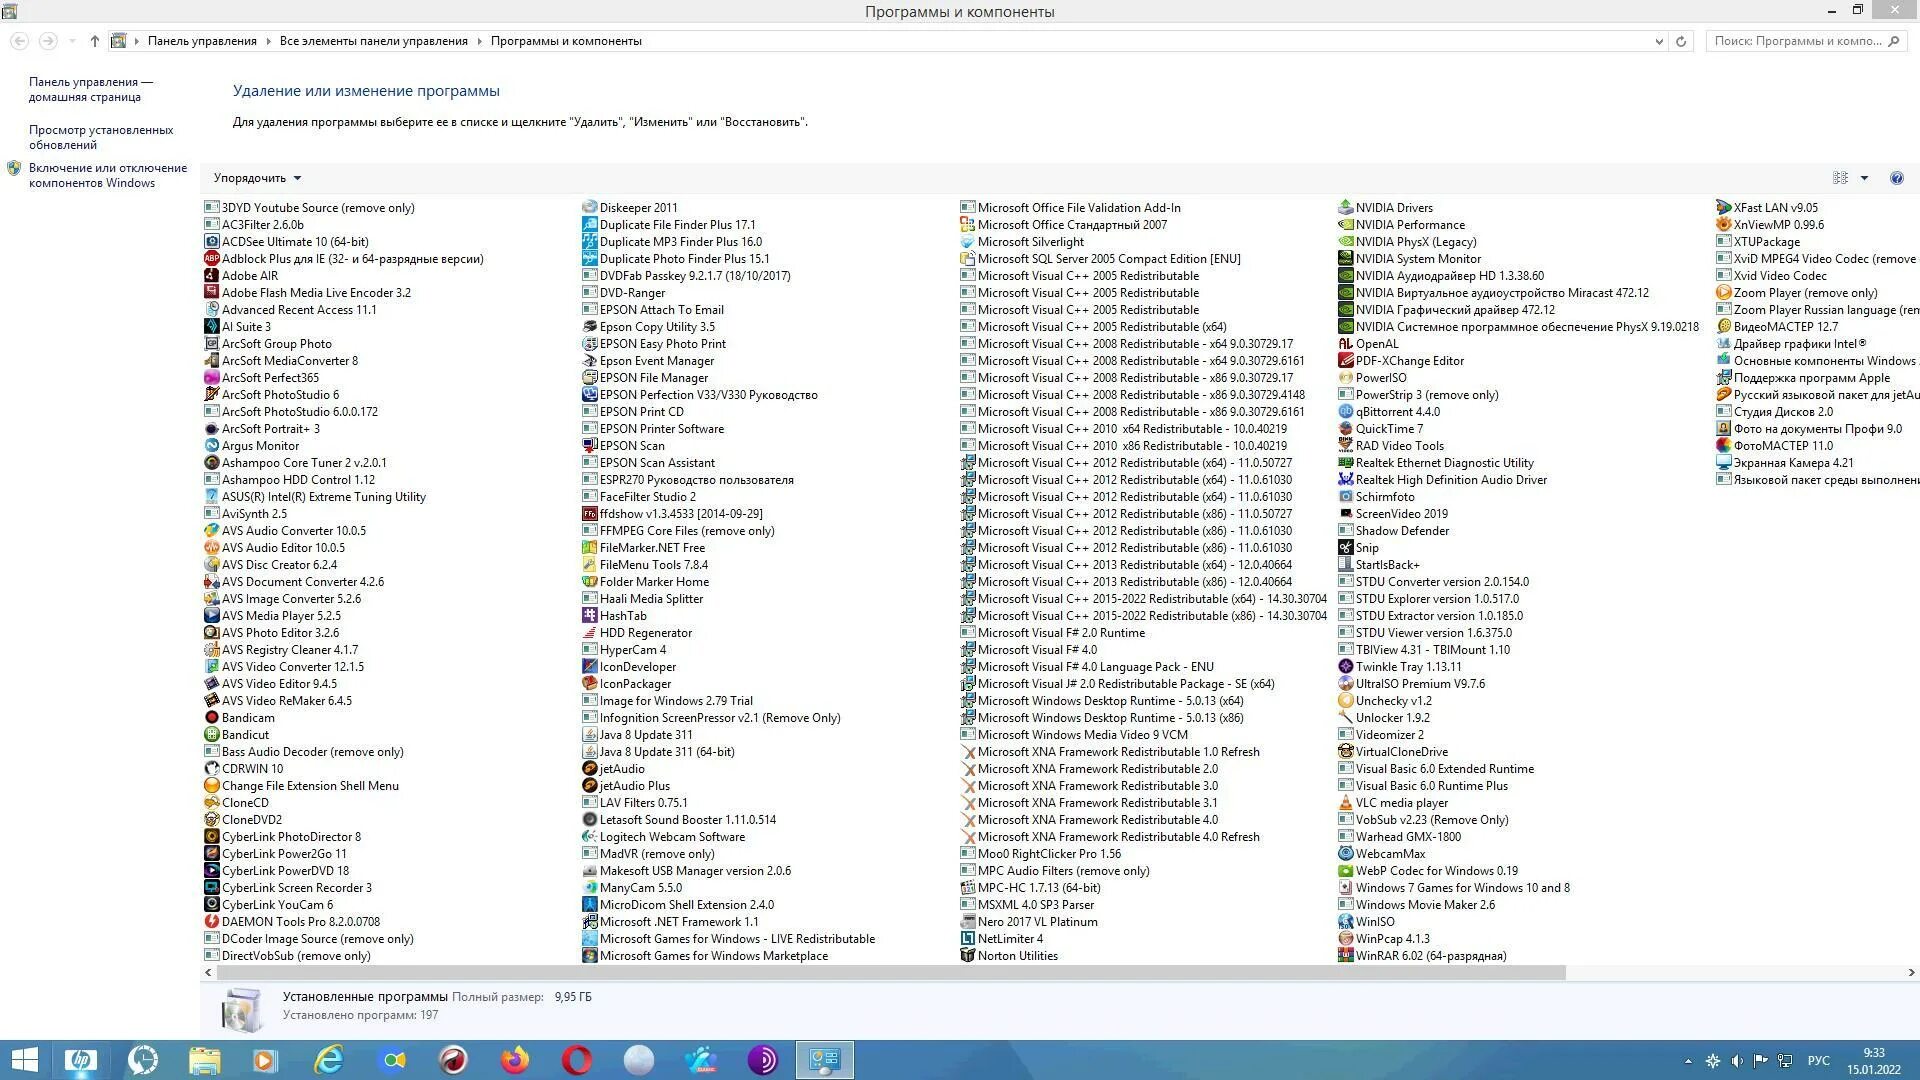This screenshot has height=1080, width=1920.
Task: Show hidden tray icons arrow
Action: click(1688, 1061)
